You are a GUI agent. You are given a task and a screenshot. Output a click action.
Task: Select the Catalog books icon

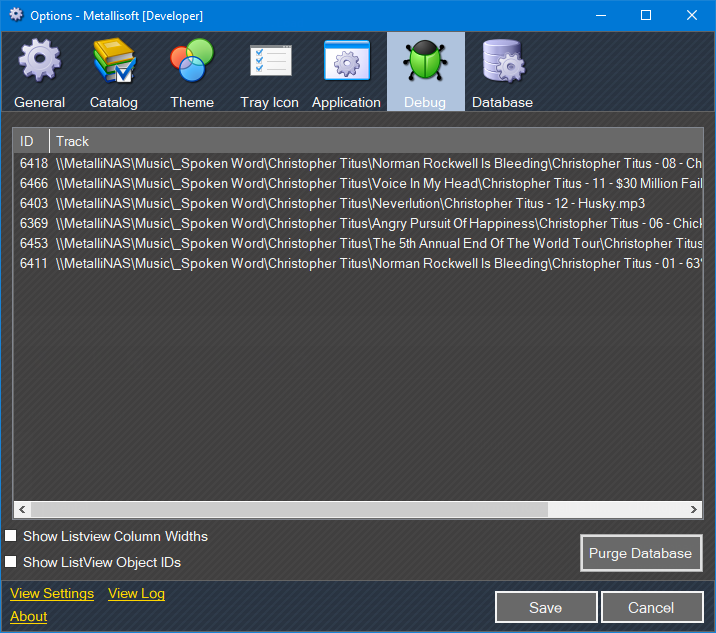click(114, 62)
